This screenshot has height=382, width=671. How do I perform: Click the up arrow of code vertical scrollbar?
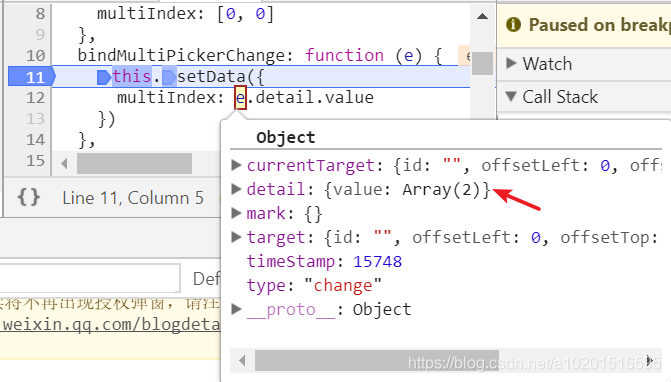click(x=482, y=17)
